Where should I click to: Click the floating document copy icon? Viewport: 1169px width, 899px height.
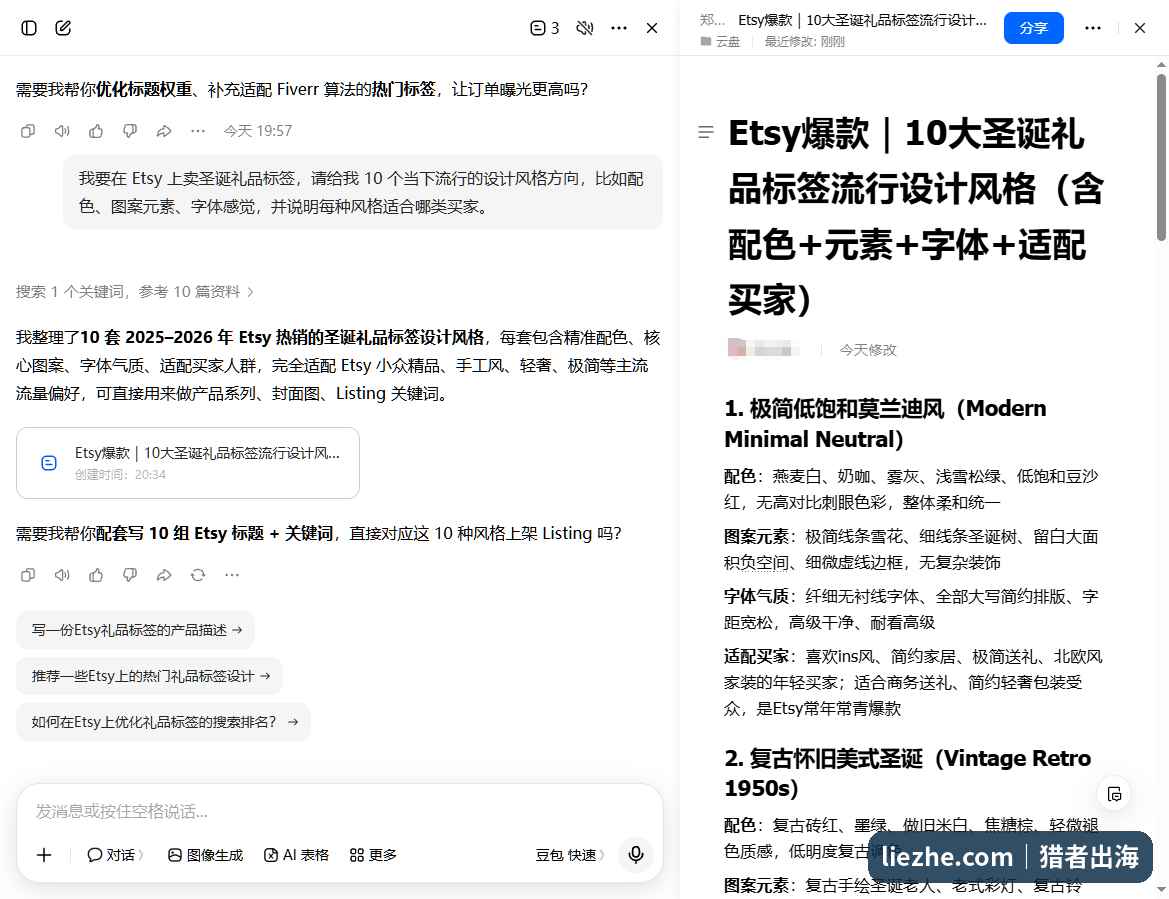tap(1115, 794)
